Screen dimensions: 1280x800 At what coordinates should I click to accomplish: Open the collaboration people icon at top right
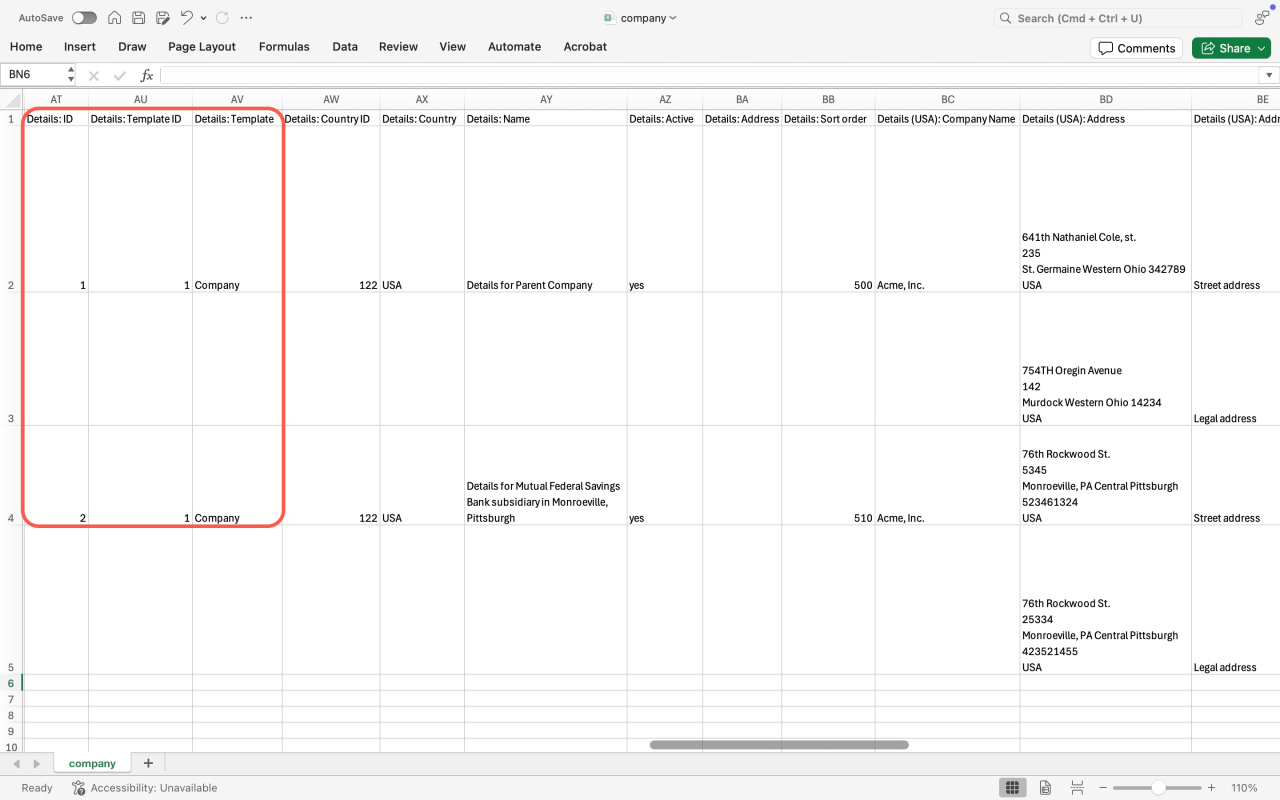[1262, 18]
